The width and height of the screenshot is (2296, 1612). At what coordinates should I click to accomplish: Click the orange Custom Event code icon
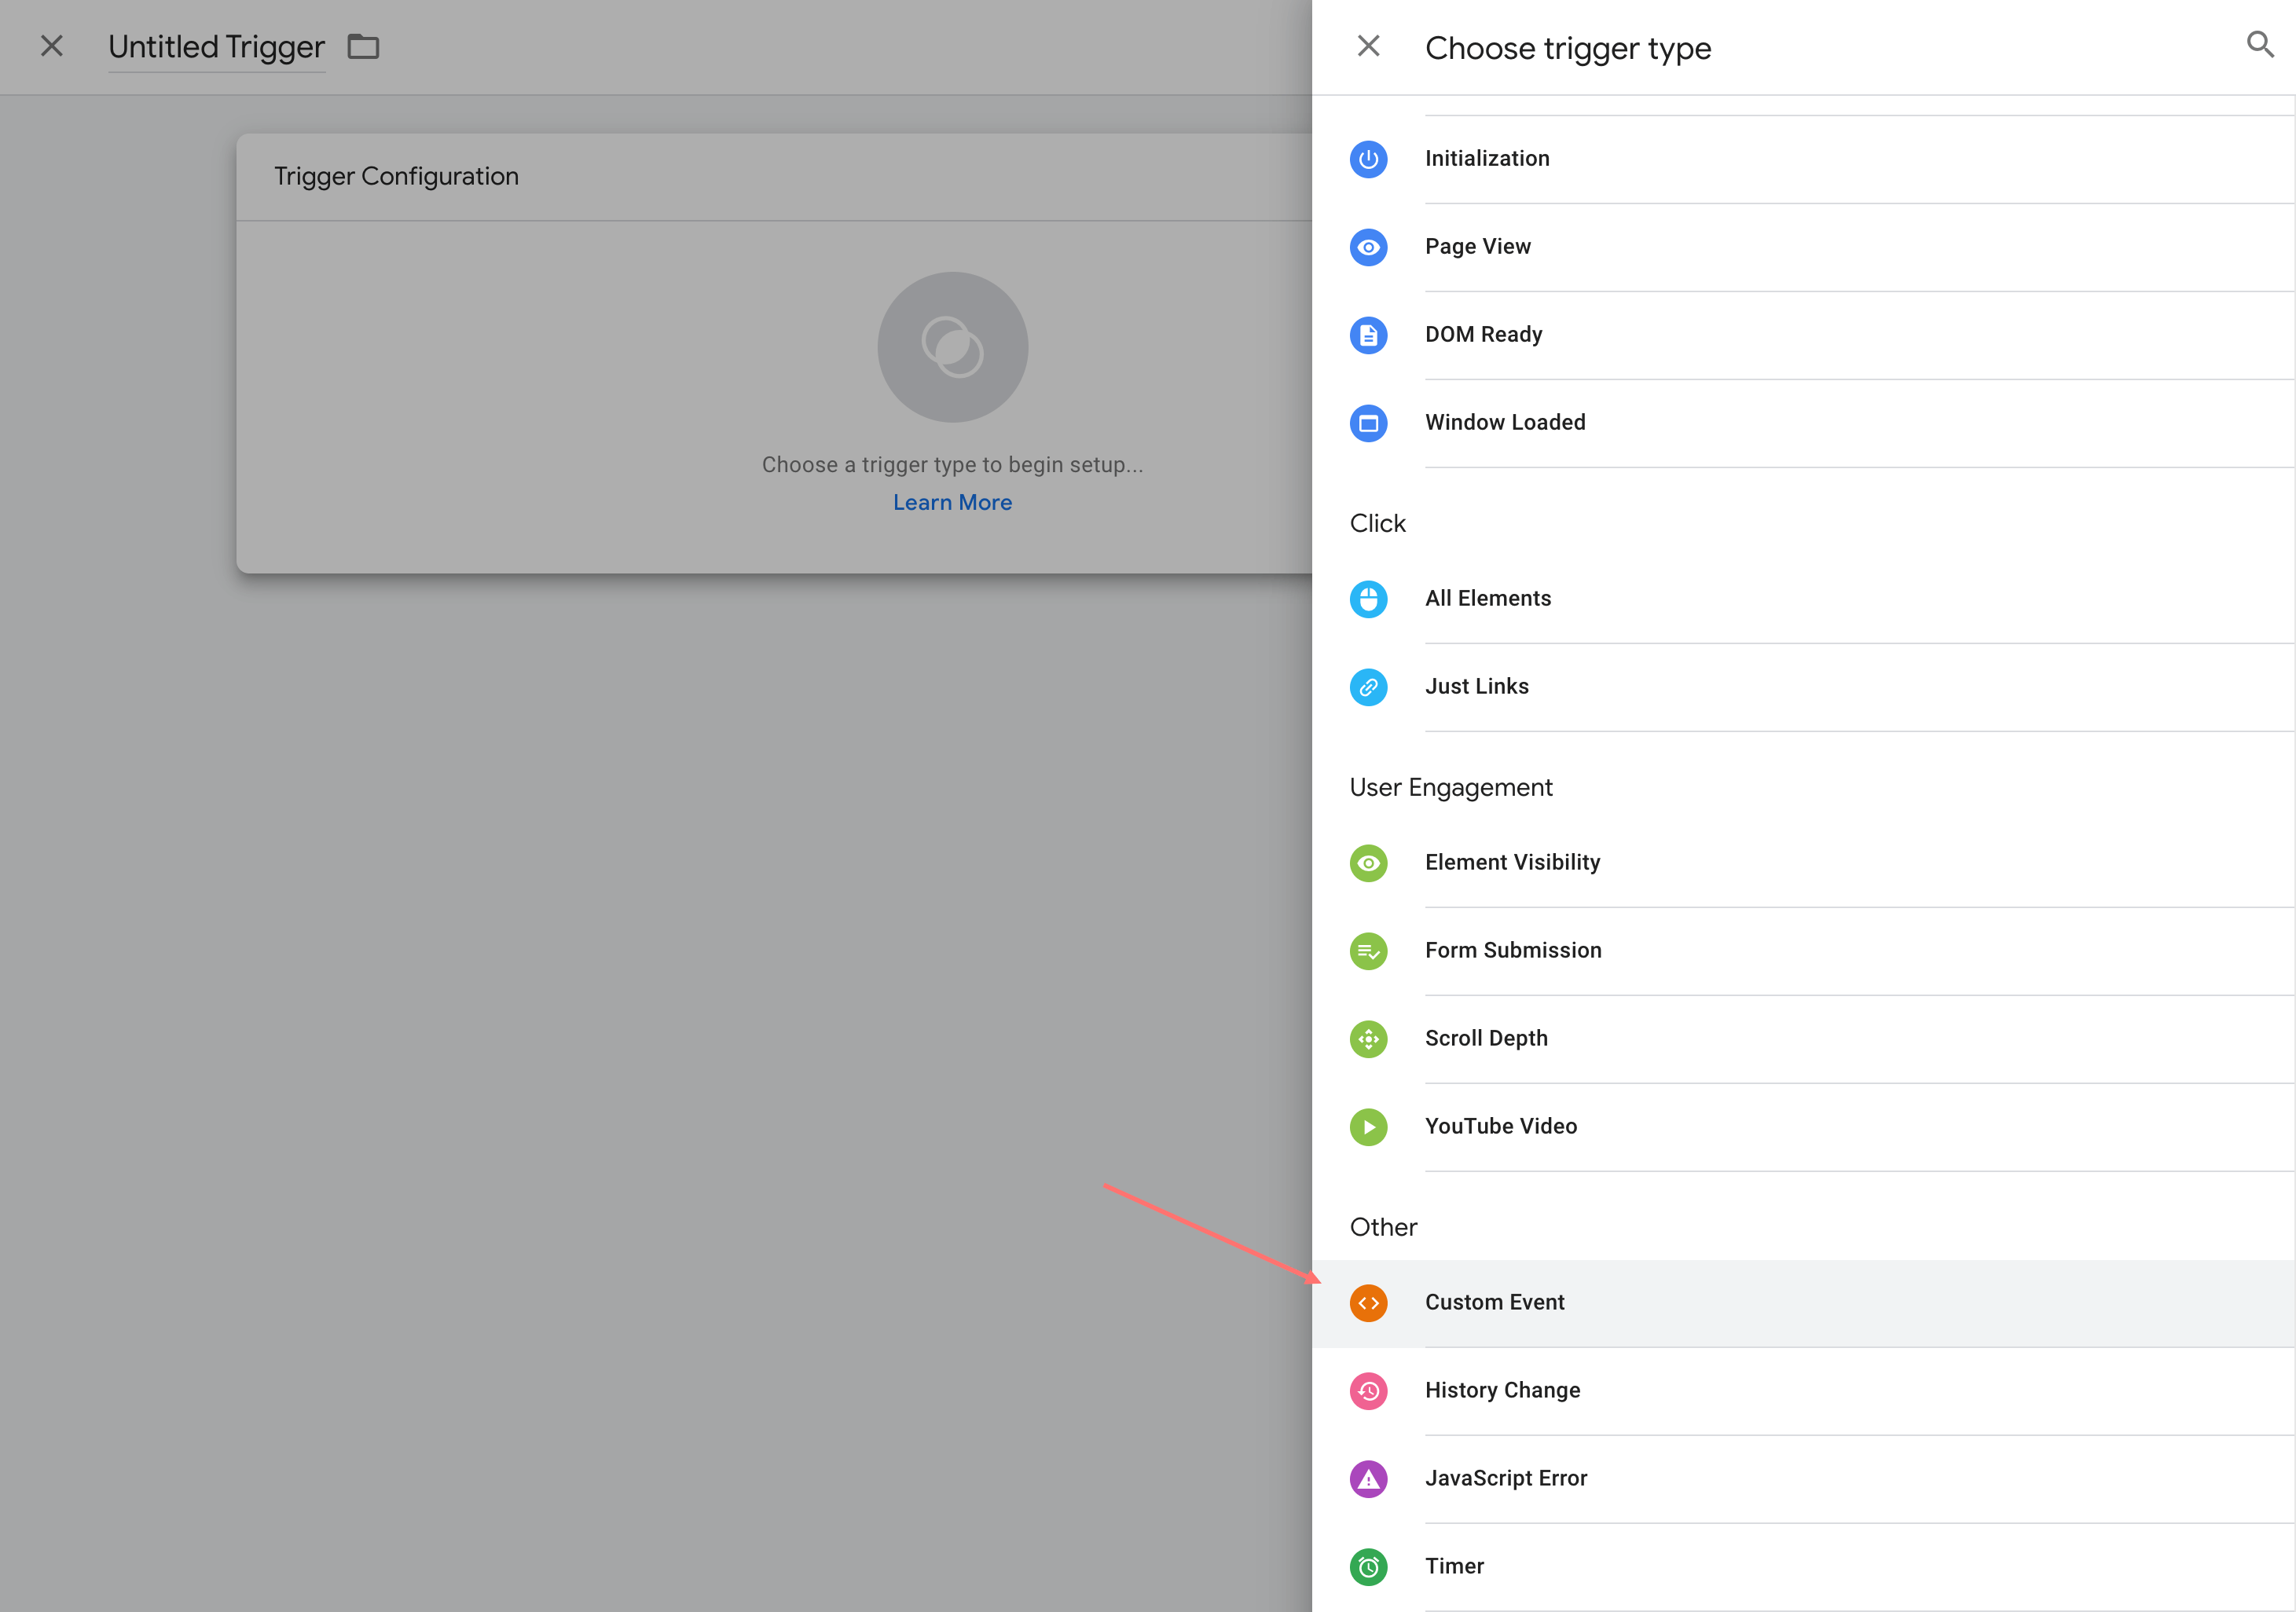(x=1368, y=1303)
